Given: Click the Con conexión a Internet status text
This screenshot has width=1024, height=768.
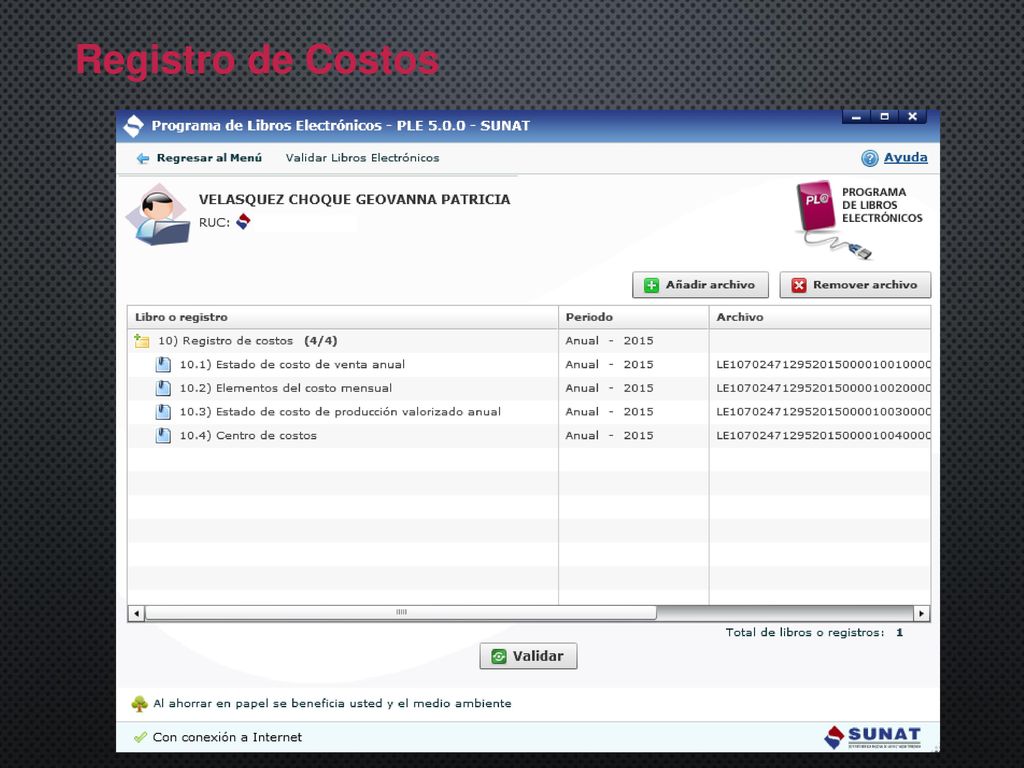Looking at the screenshot, I should tap(227, 737).
